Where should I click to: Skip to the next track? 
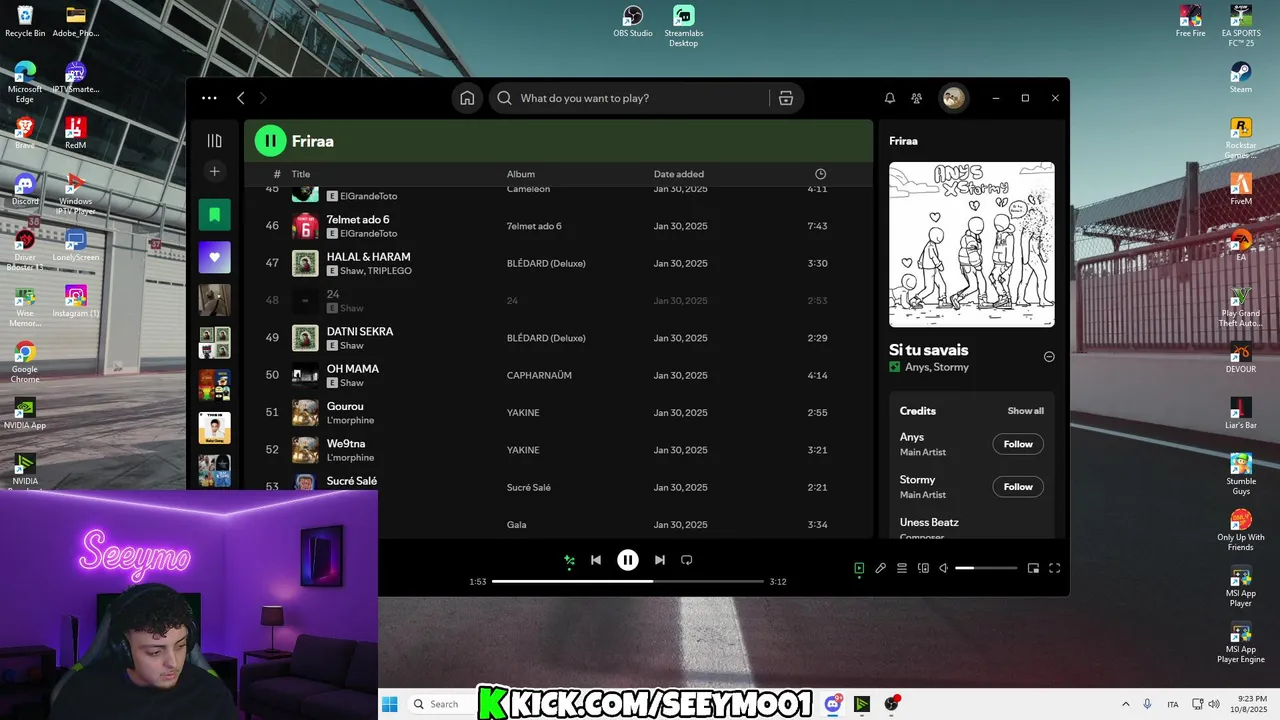point(659,560)
